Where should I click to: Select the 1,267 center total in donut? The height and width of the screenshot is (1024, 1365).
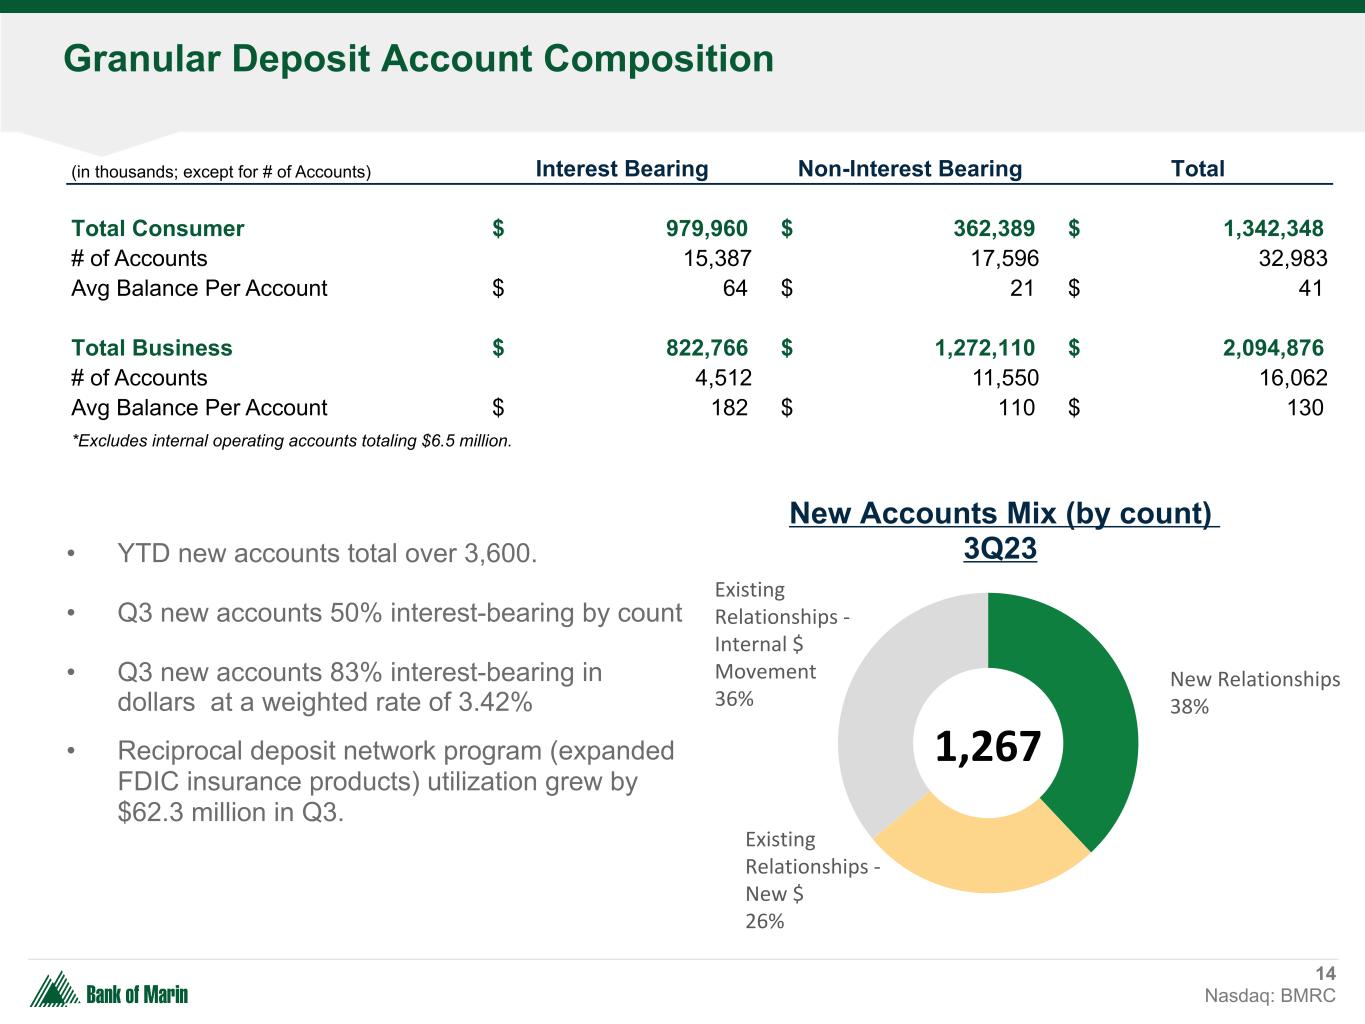coord(987,746)
